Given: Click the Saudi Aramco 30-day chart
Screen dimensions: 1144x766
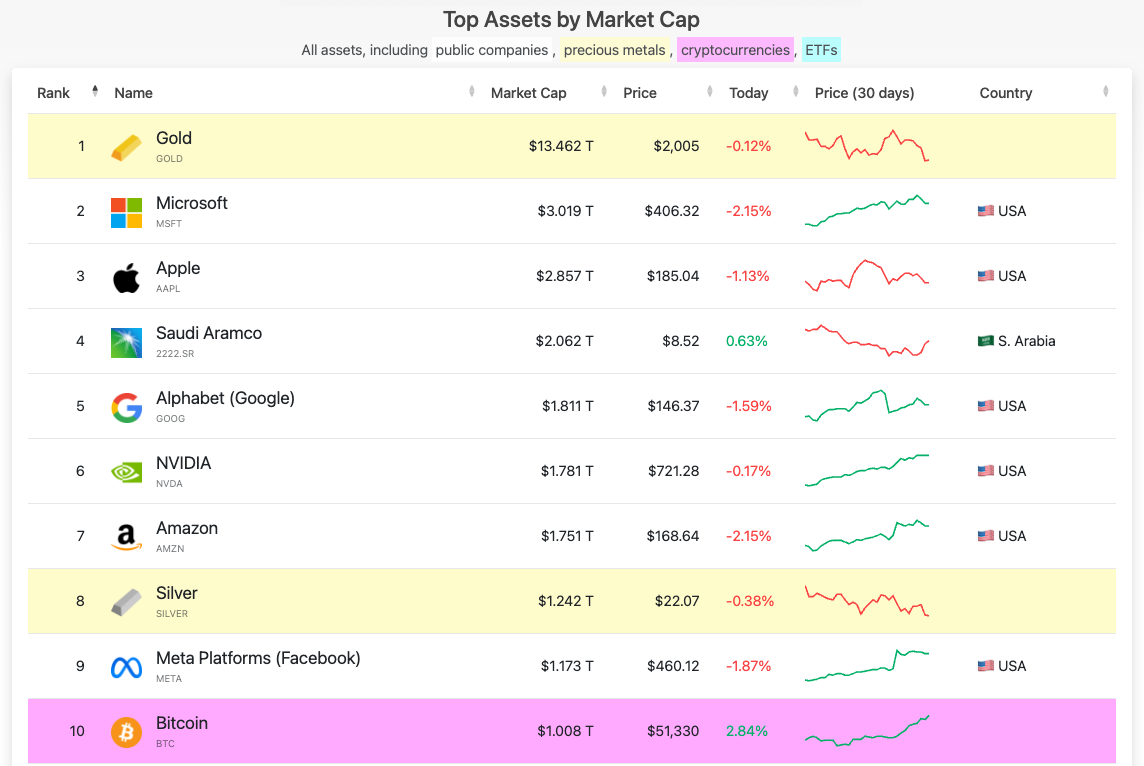Looking at the screenshot, I should click(x=867, y=341).
